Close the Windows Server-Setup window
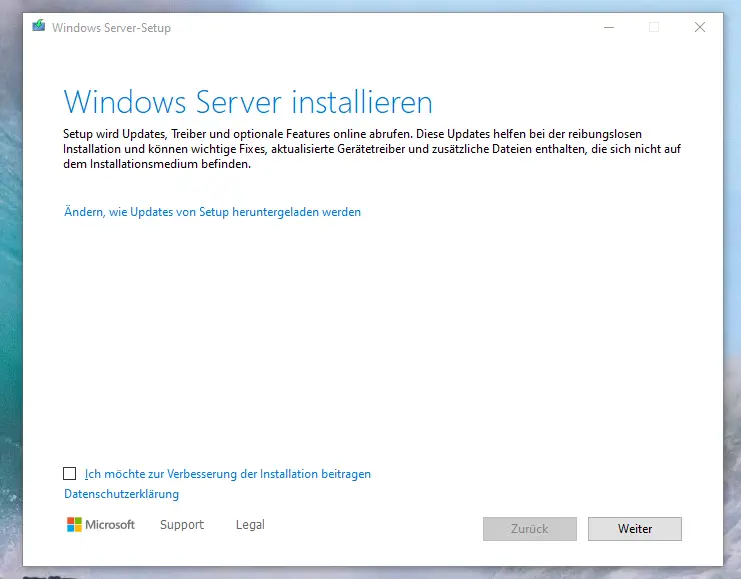 click(700, 27)
